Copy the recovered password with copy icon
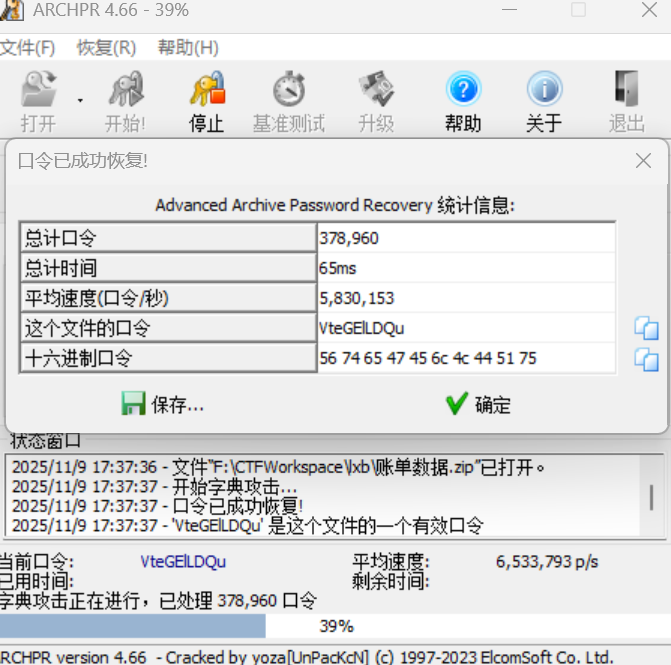 click(646, 328)
